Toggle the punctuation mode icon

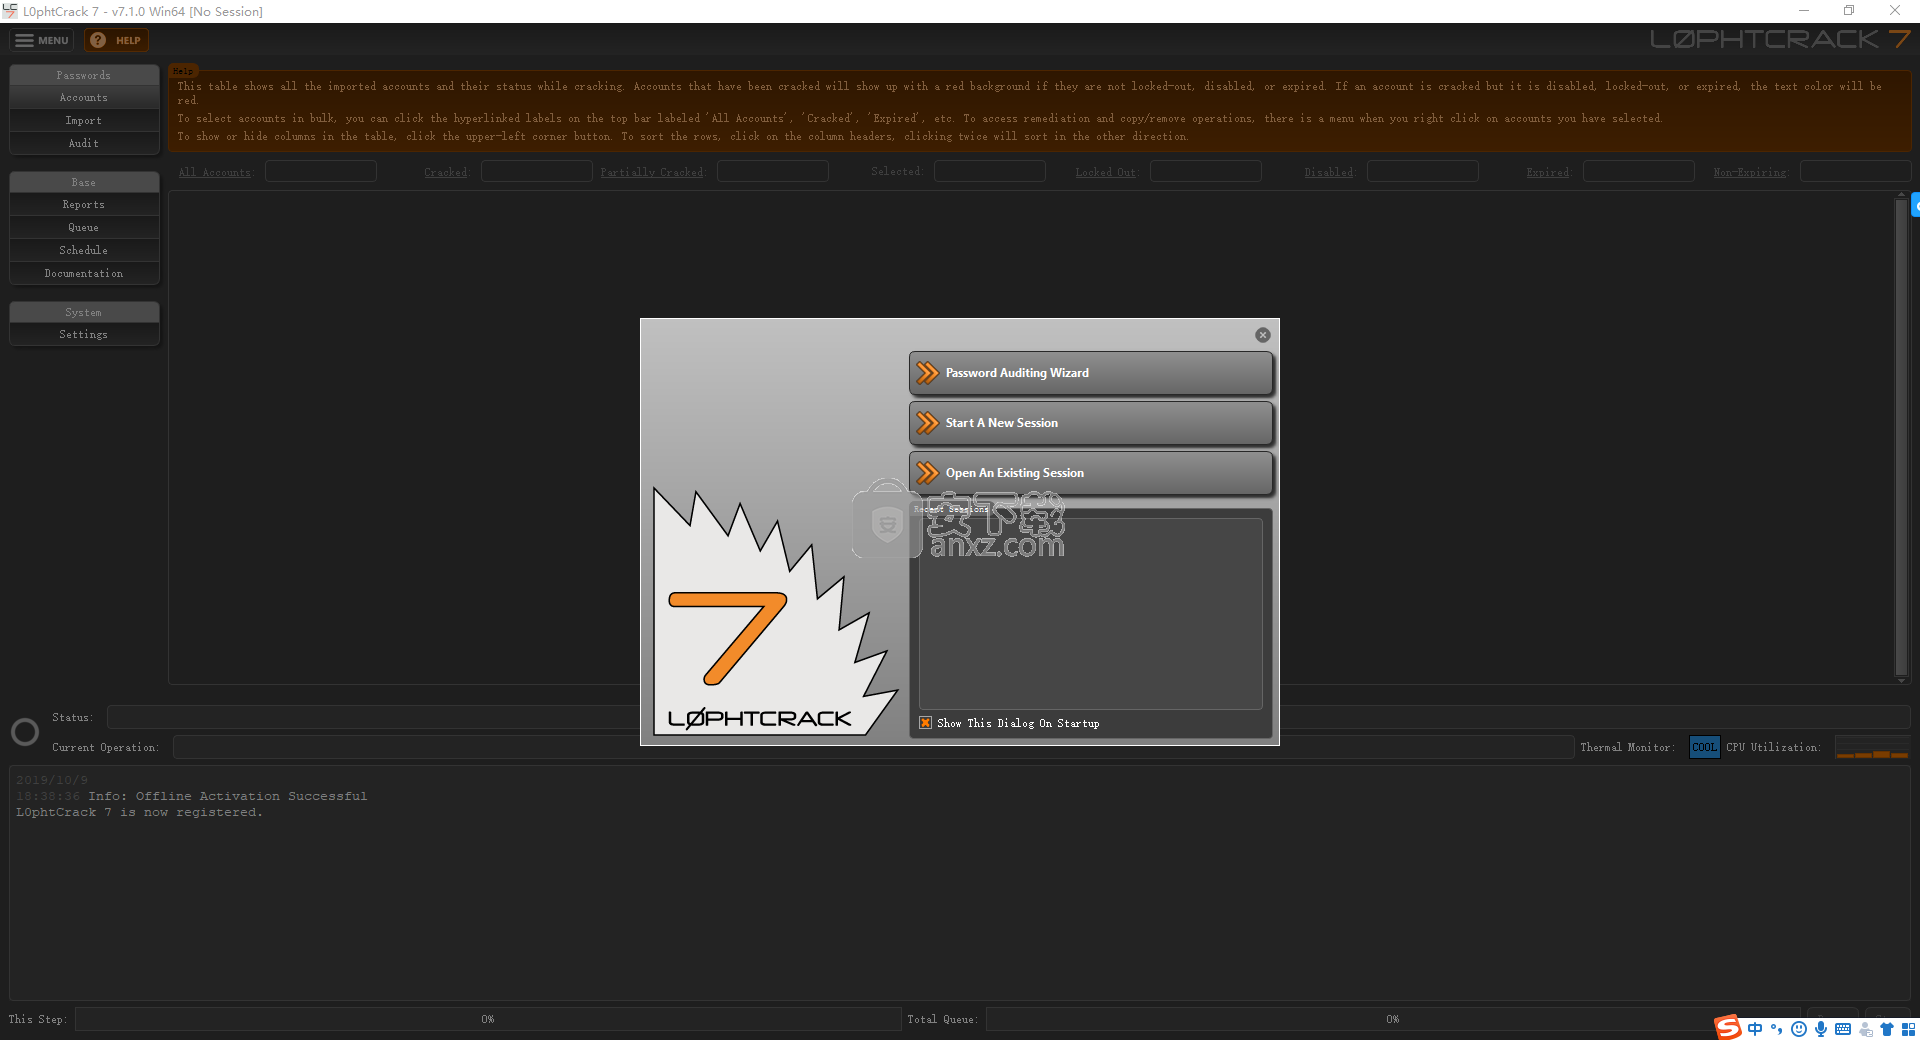click(1777, 1029)
